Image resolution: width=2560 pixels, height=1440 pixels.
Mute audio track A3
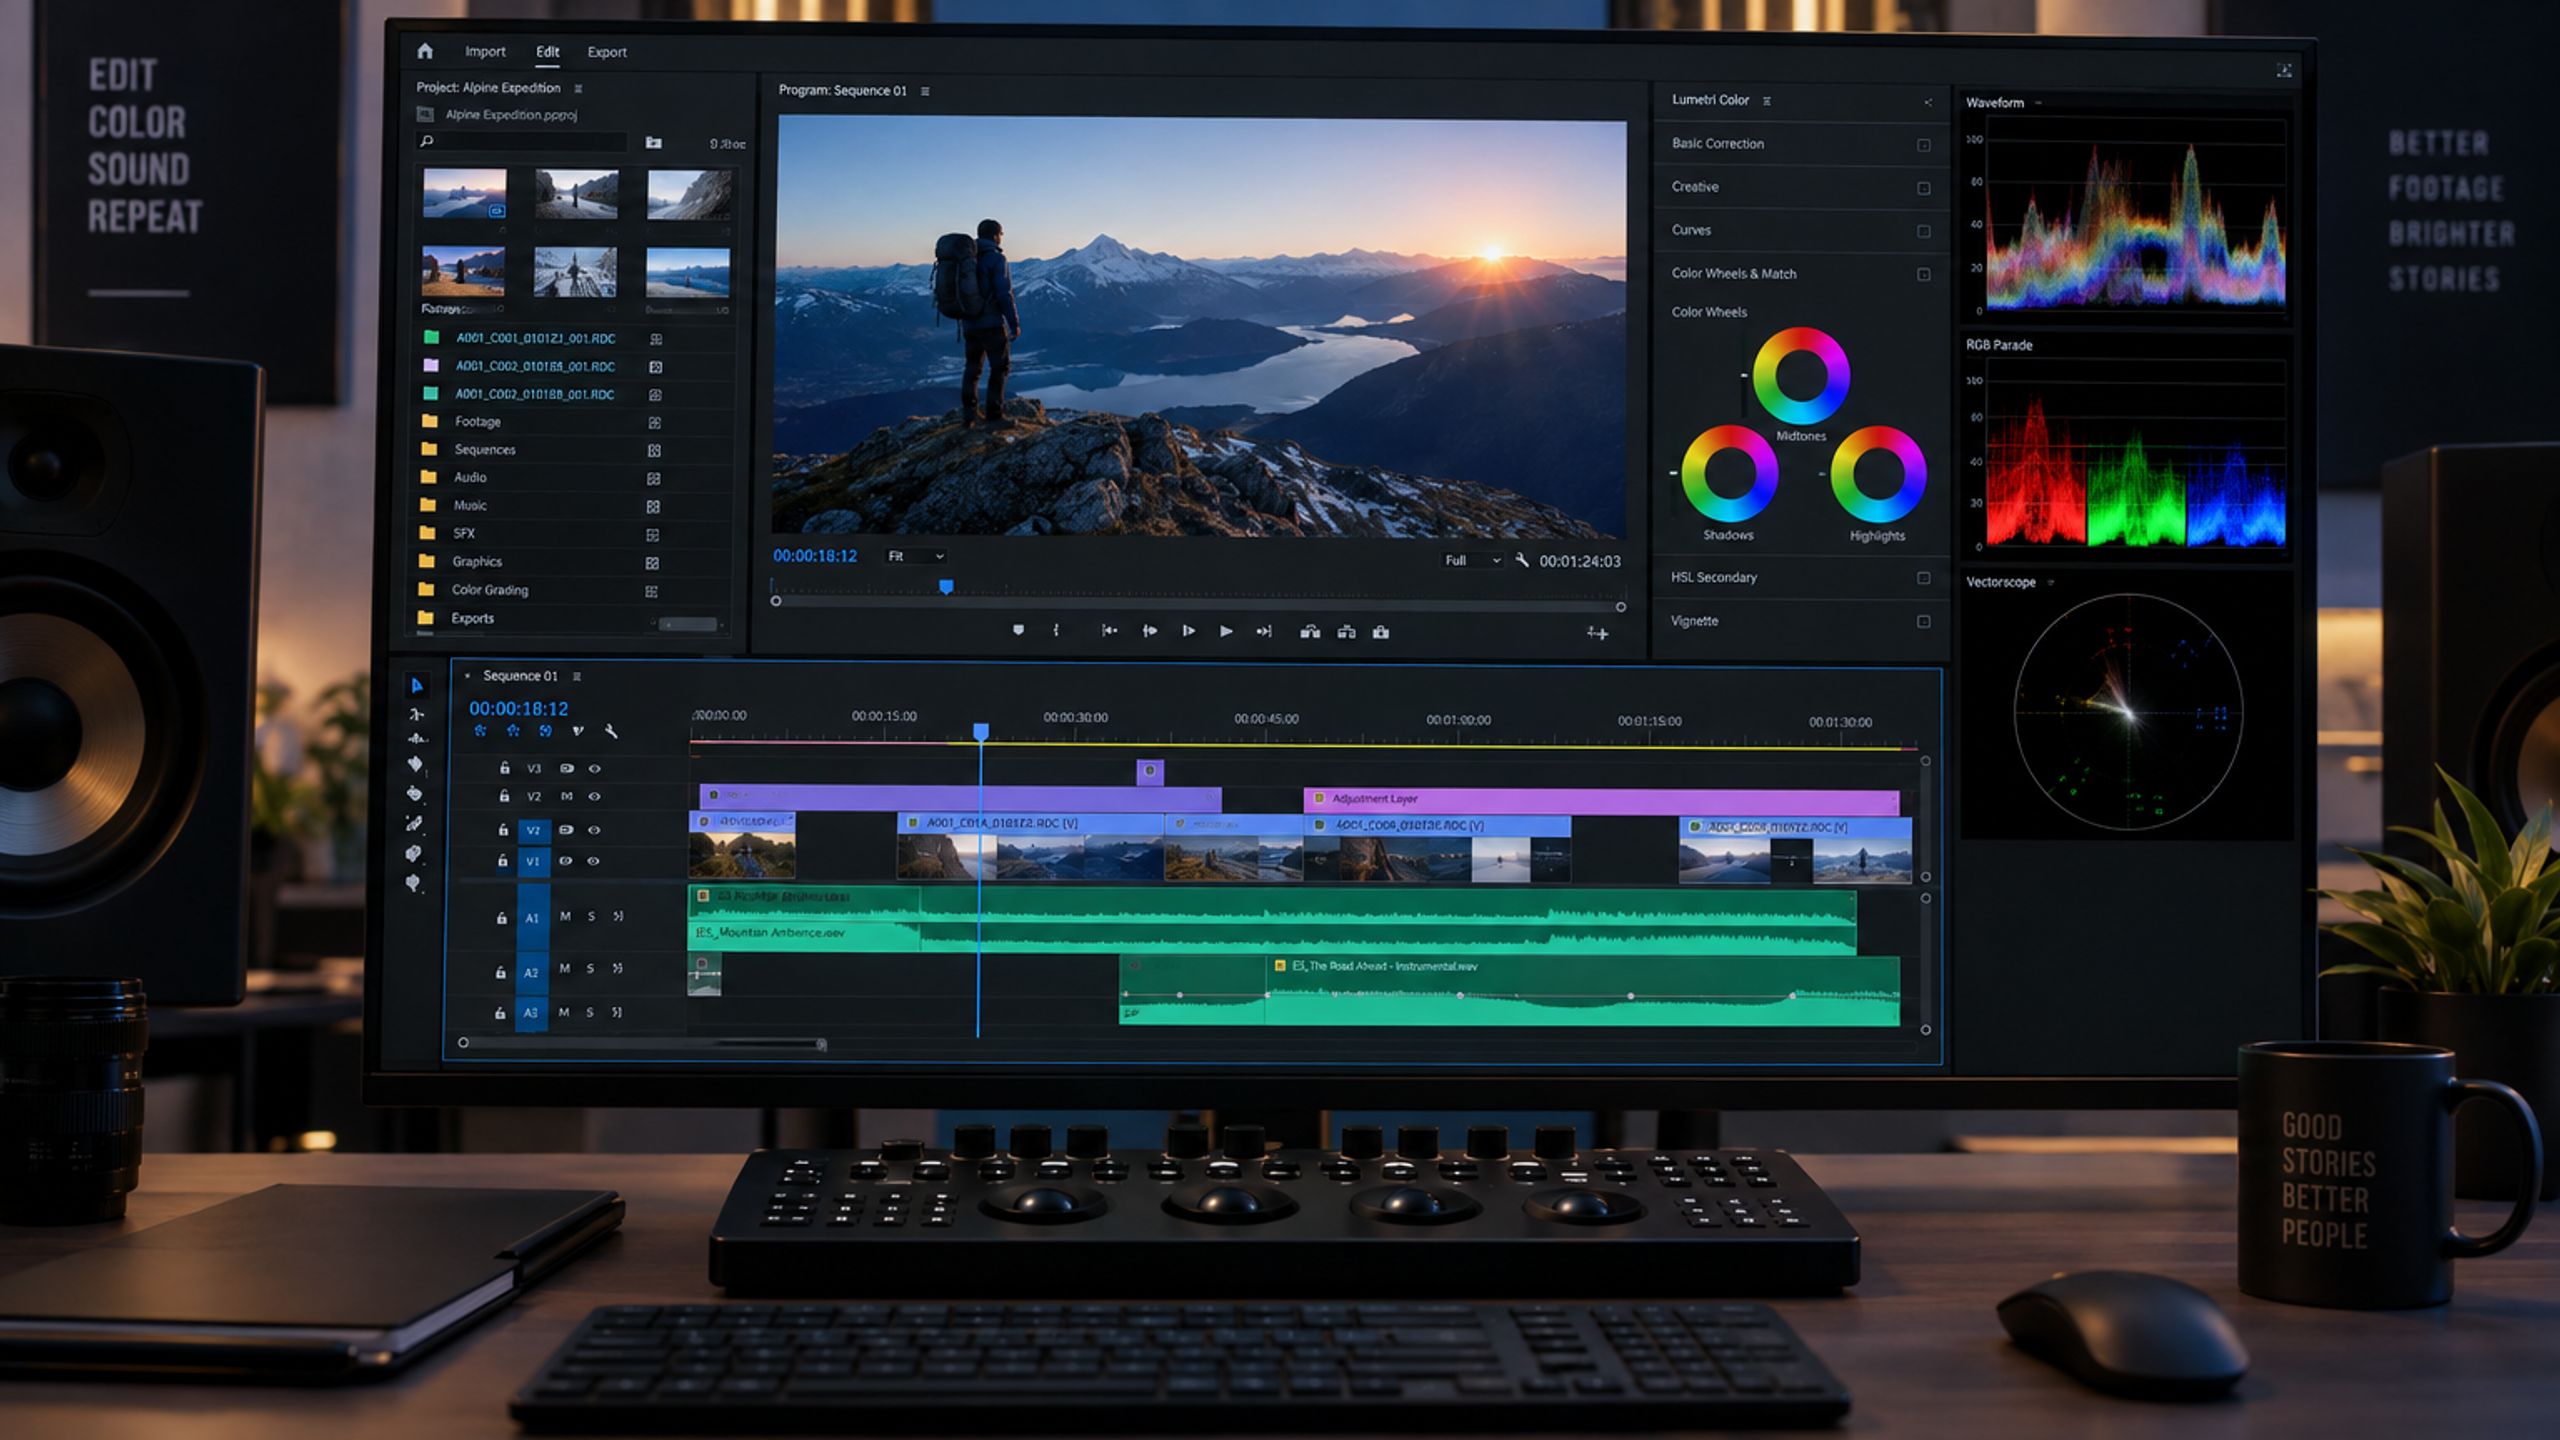click(564, 1012)
